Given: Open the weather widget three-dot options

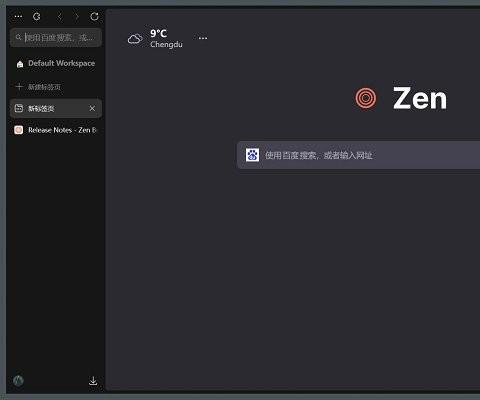Looking at the screenshot, I should pyautogui.click(x=203, y=38).
